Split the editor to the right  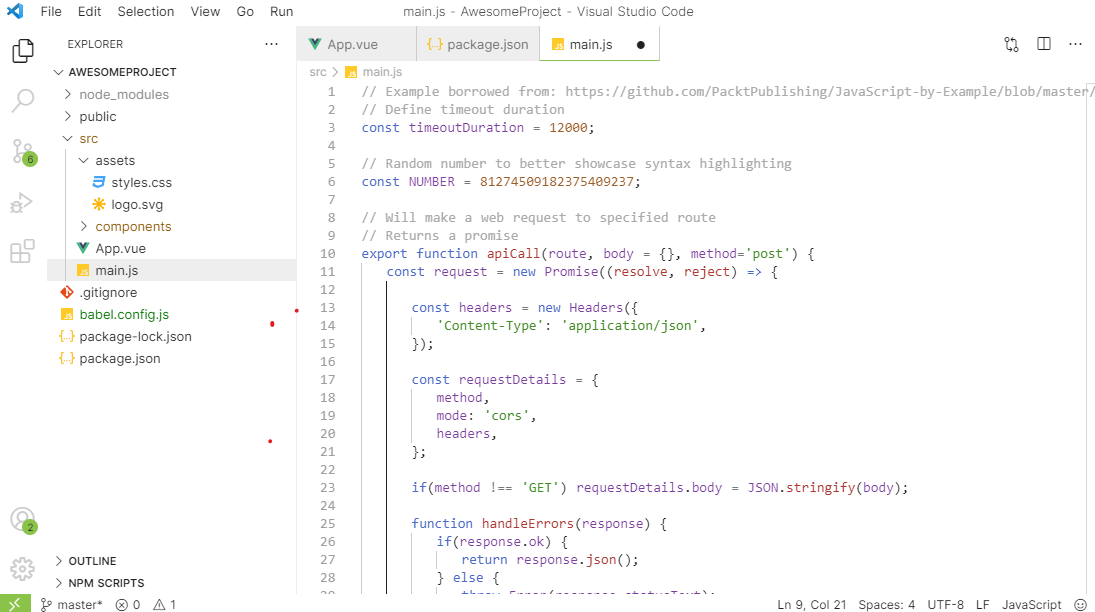click(1044, 44)
